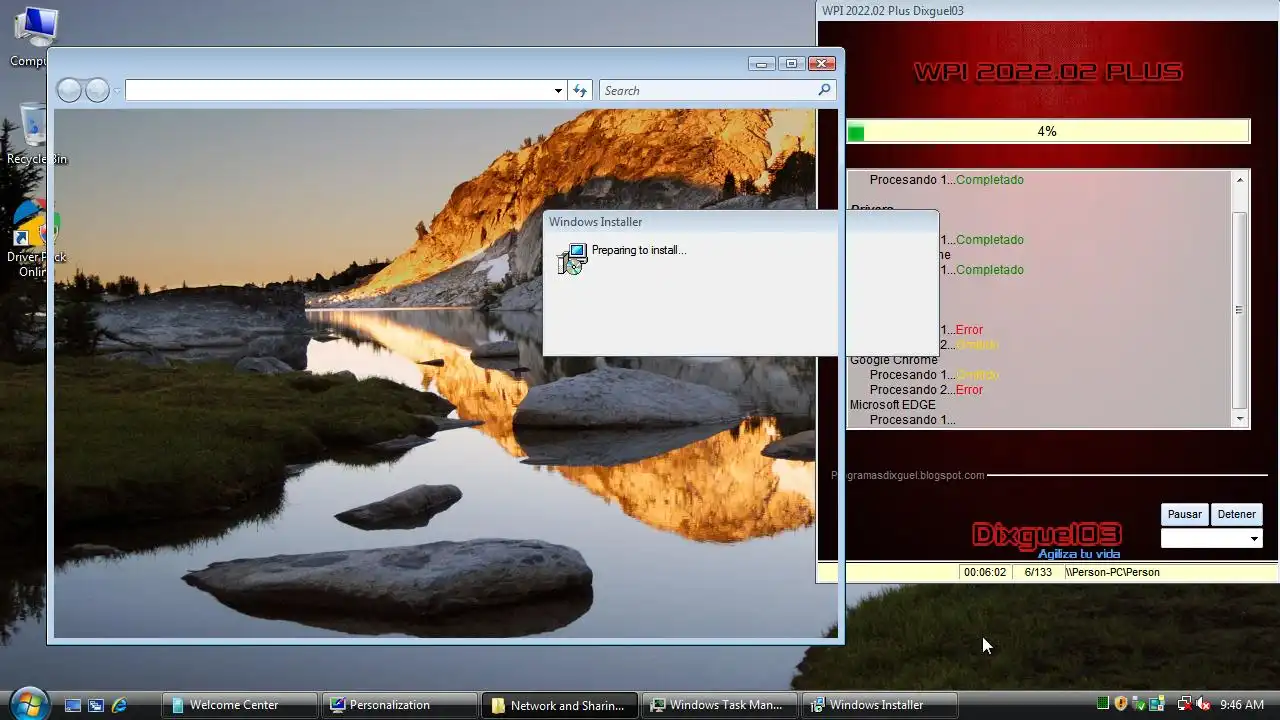Image resolution: width=1280 pixels, height=720 pixels.
Task: Click the Forward arrow in the Explorer window
Action: [x=97, y=91]
